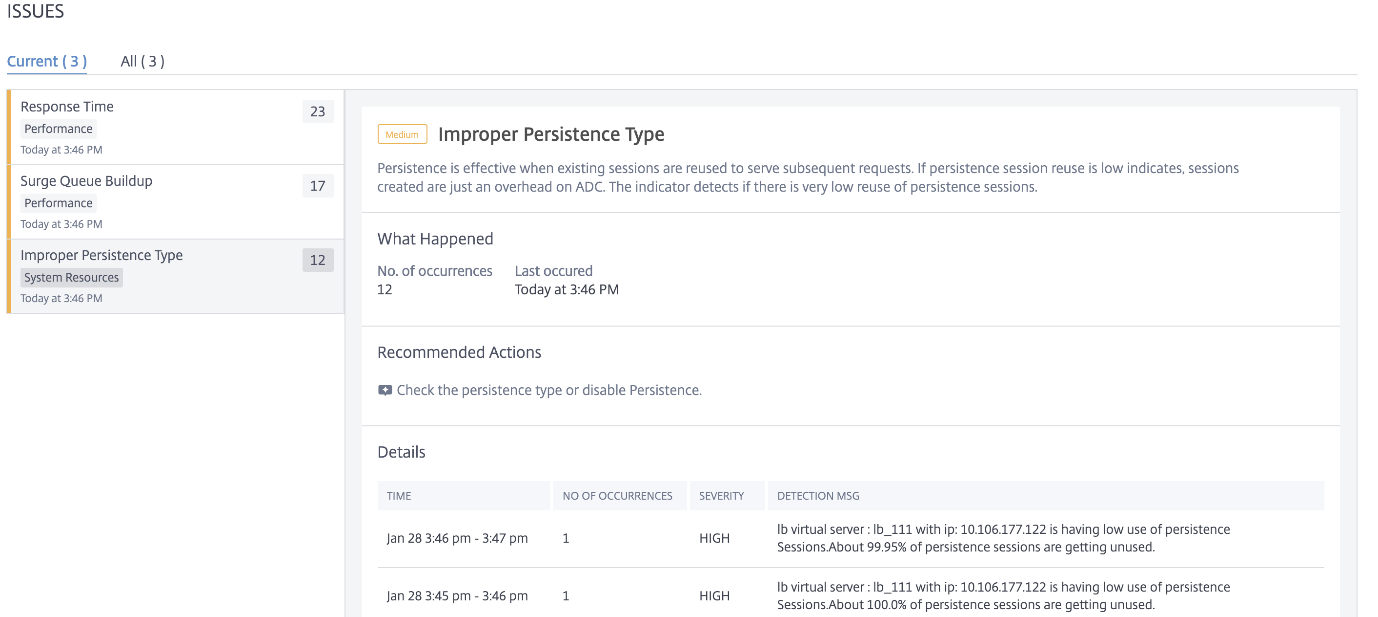Click the Performance tag under Surge Queue Buildup

[x=59, y=203]
